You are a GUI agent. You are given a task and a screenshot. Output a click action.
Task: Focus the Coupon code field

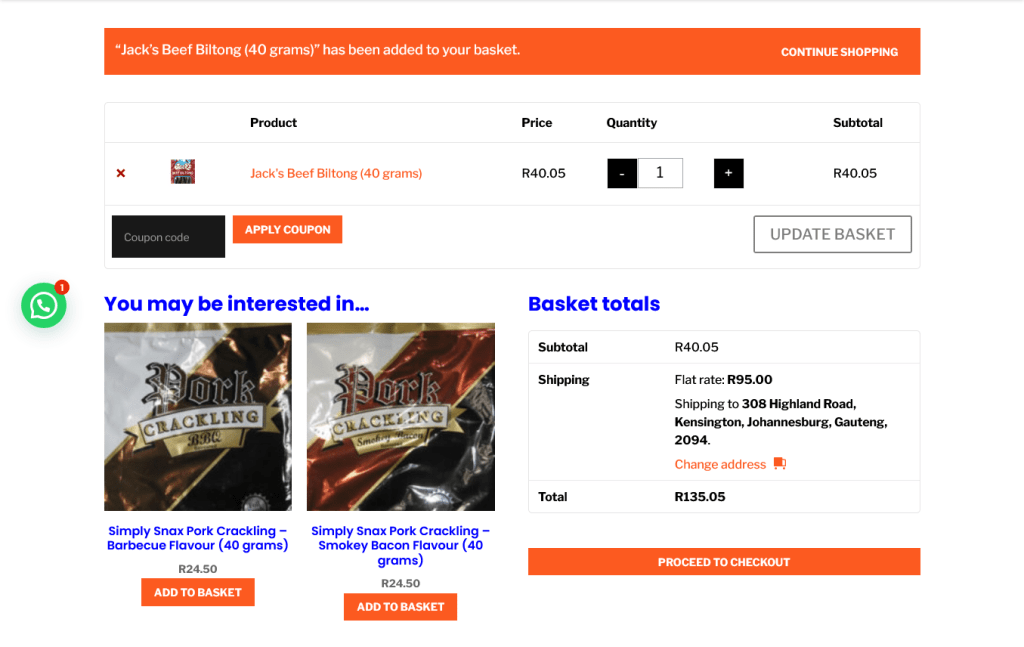(x=168, y=237)
